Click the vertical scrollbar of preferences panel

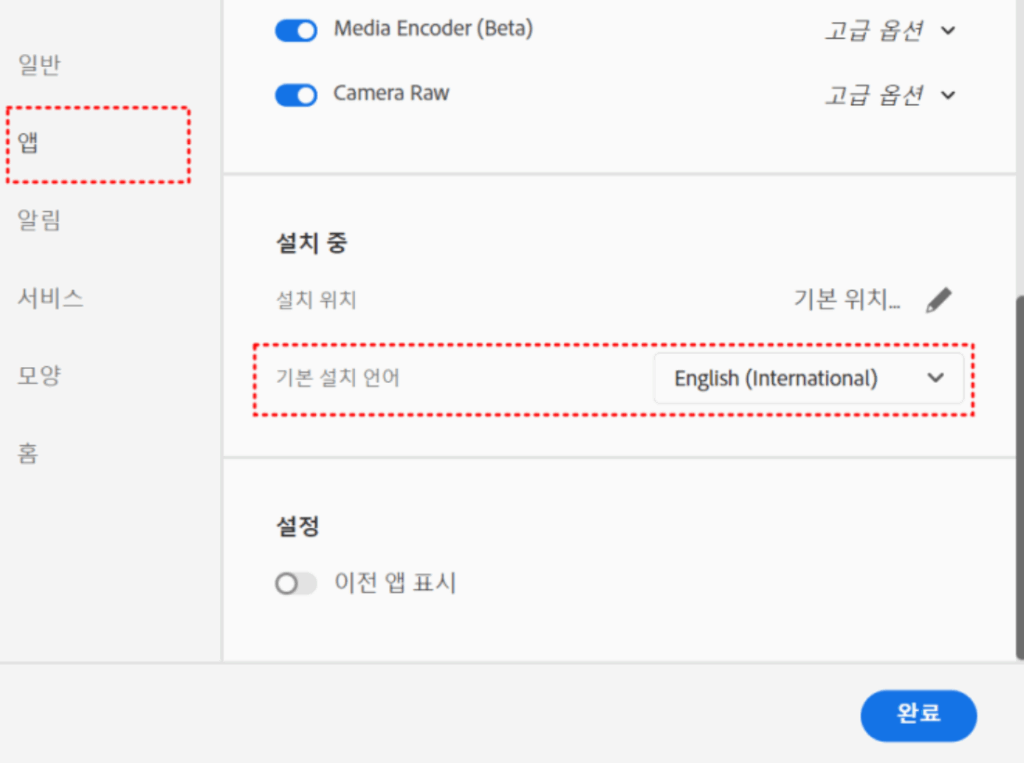point(1019,477)
